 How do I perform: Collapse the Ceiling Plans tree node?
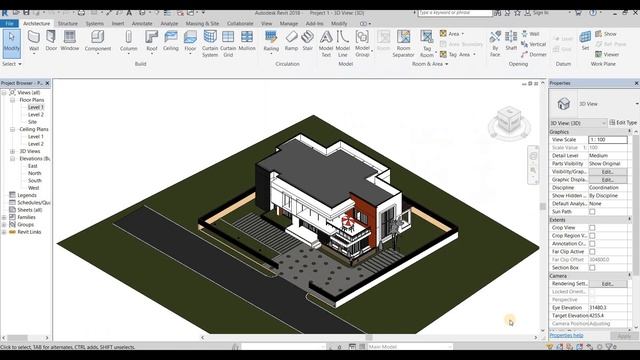pos(13,129)
